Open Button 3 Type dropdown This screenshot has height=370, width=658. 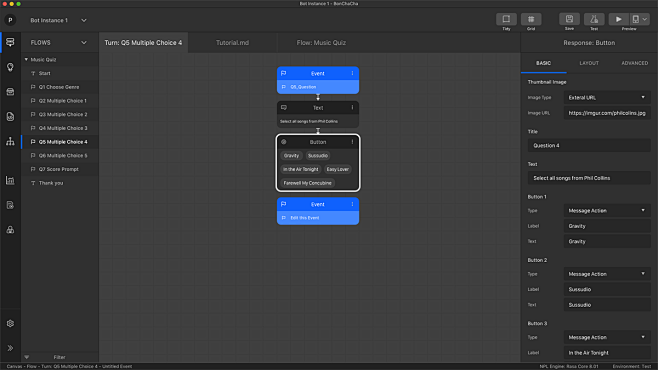point(607,337)
